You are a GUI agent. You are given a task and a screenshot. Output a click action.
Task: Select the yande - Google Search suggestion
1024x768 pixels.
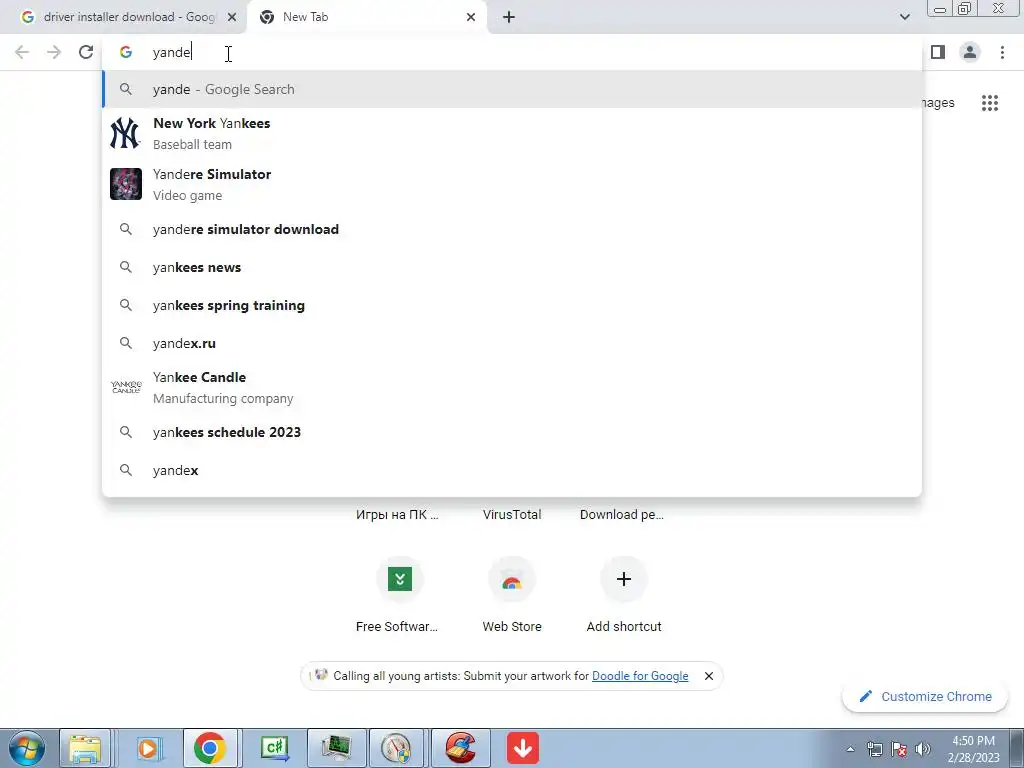[512, 89]
